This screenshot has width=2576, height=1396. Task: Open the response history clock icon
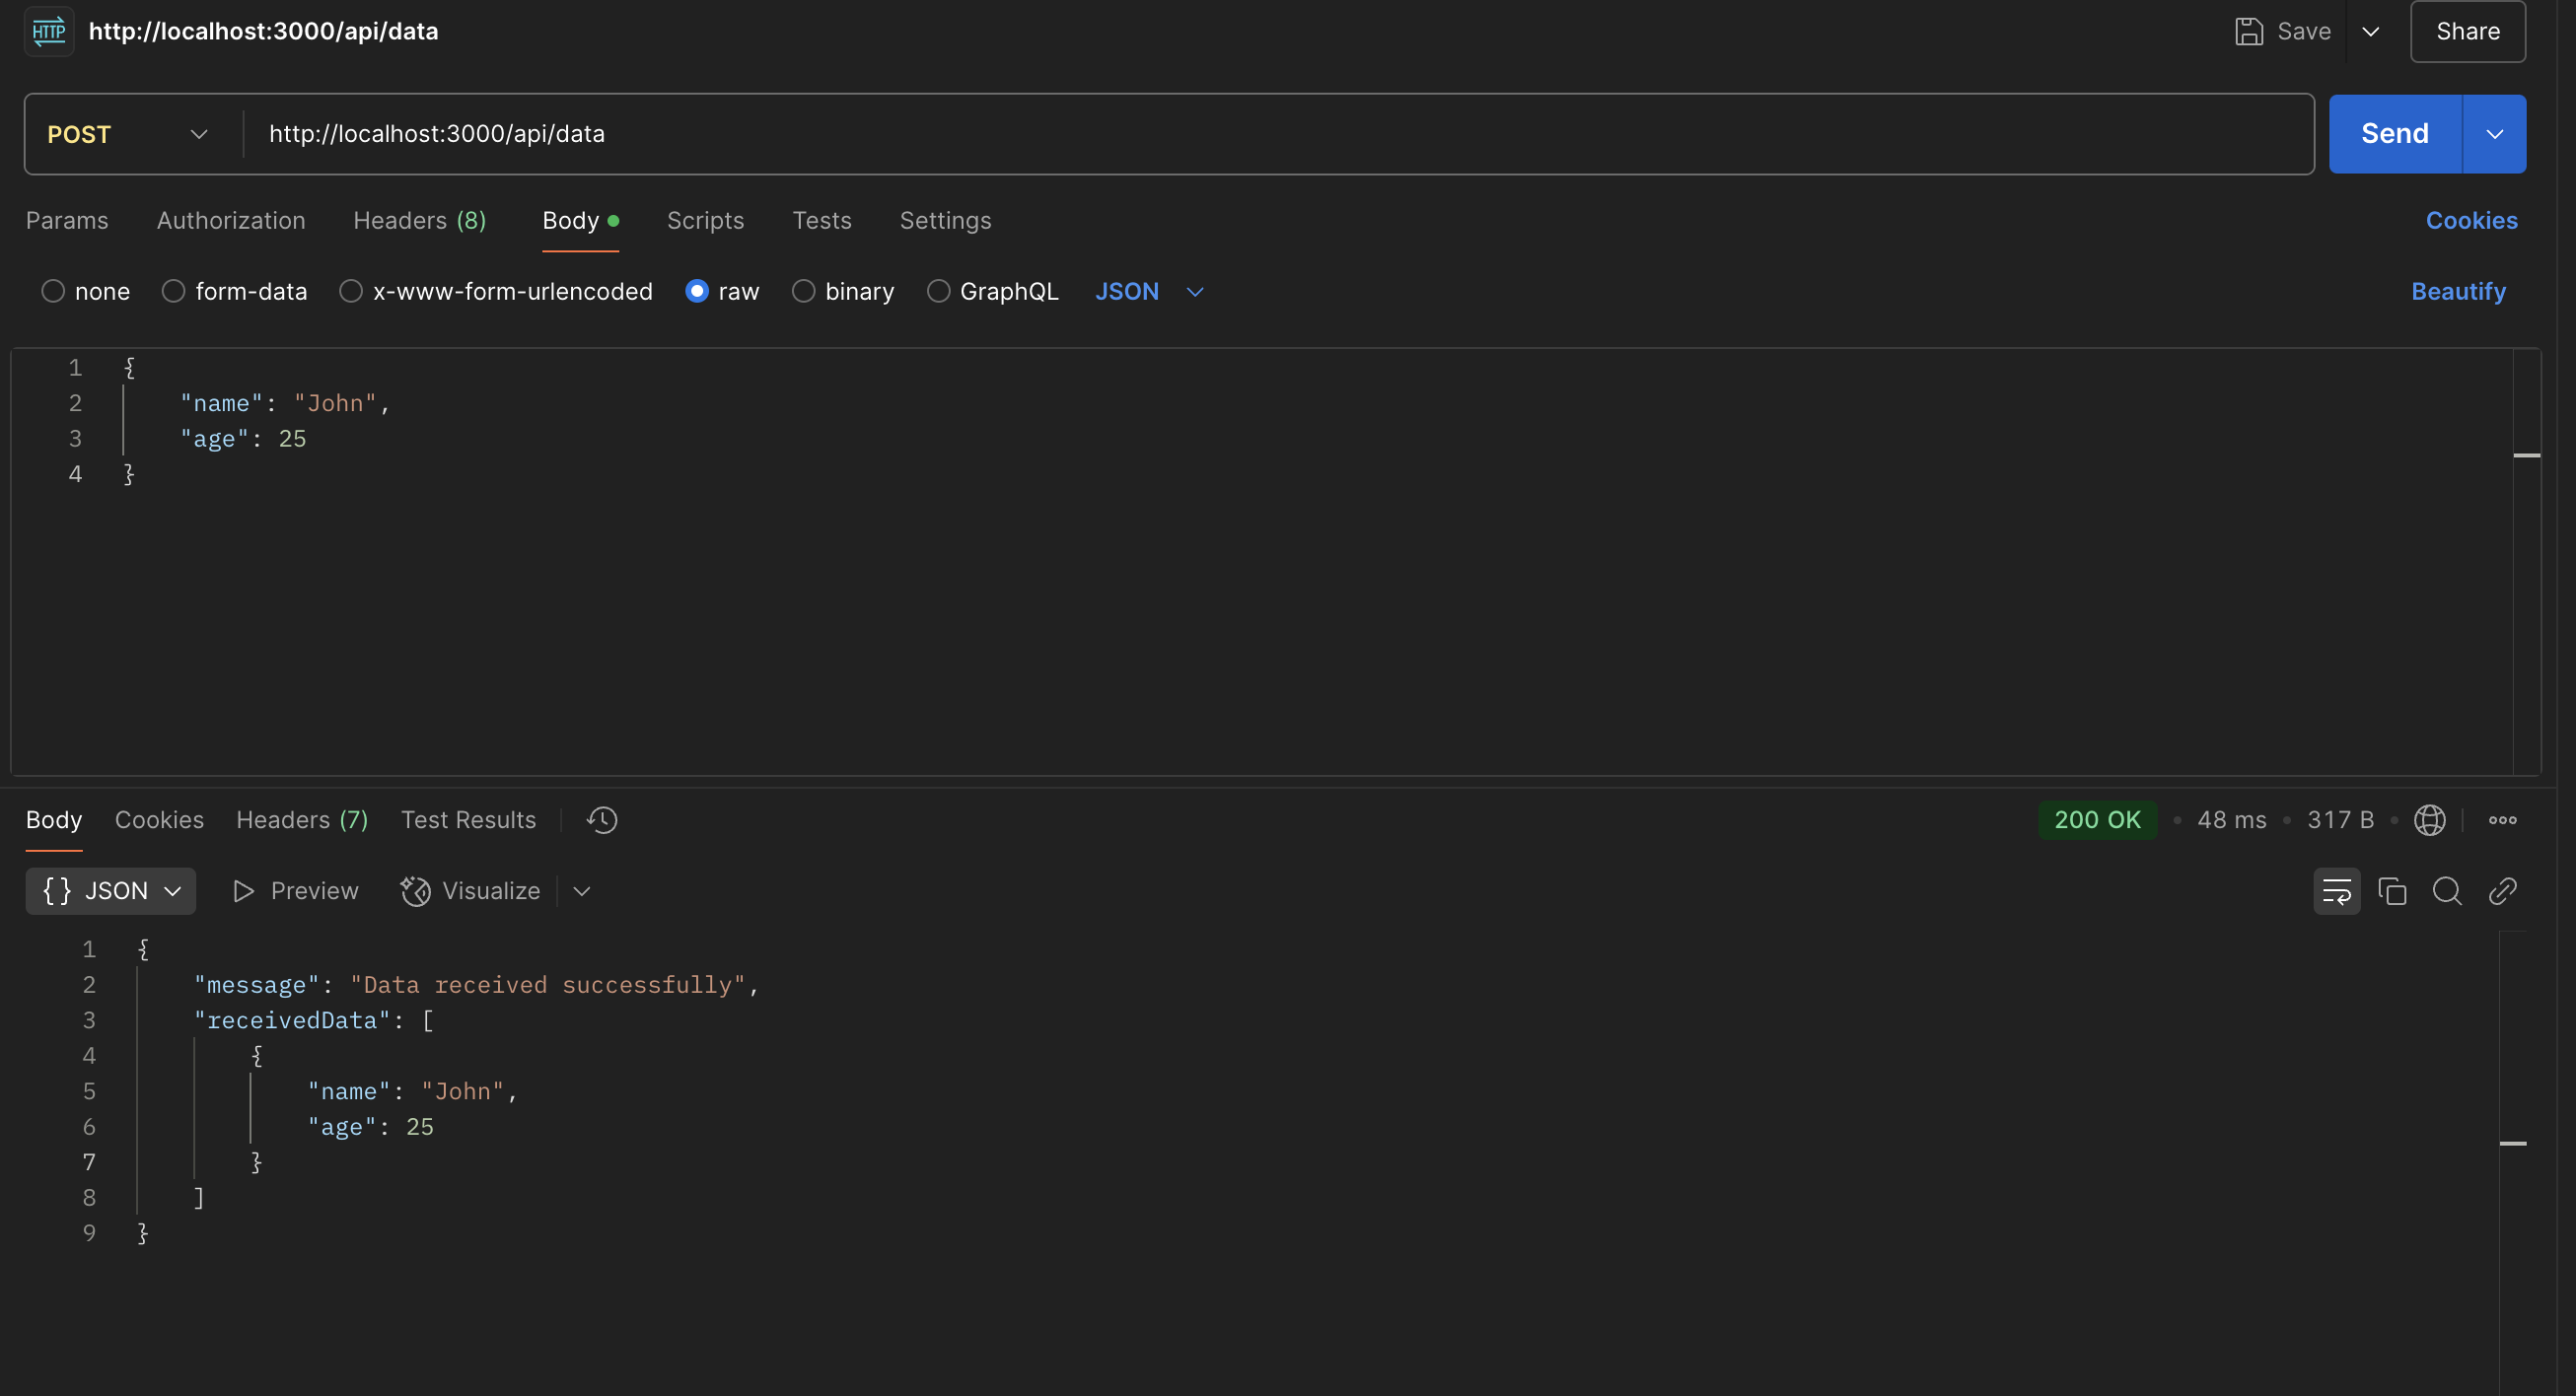pyautogui.click(x=602, y=820)
